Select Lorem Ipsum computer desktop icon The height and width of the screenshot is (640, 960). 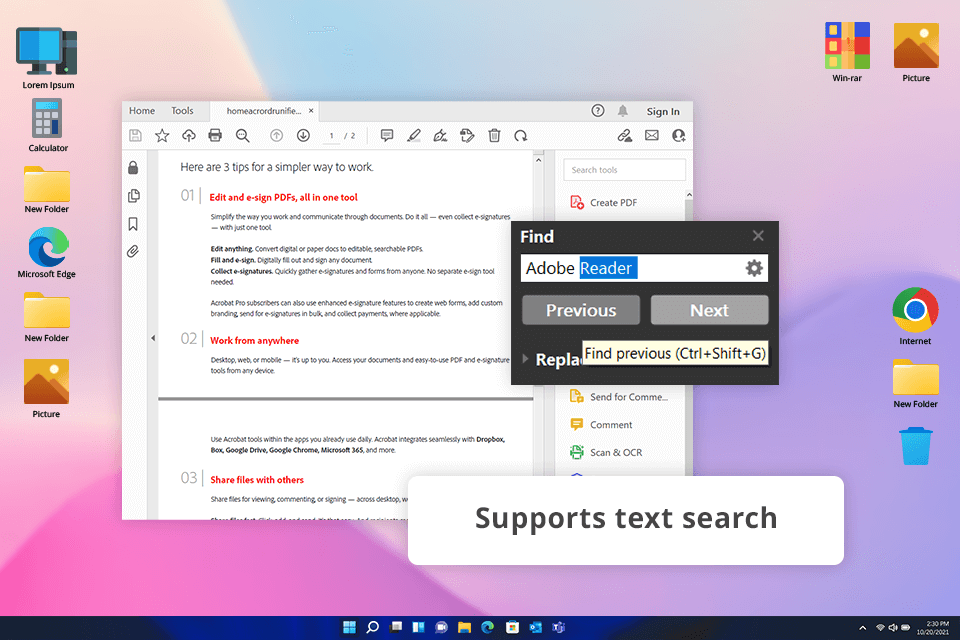[48, 58]
